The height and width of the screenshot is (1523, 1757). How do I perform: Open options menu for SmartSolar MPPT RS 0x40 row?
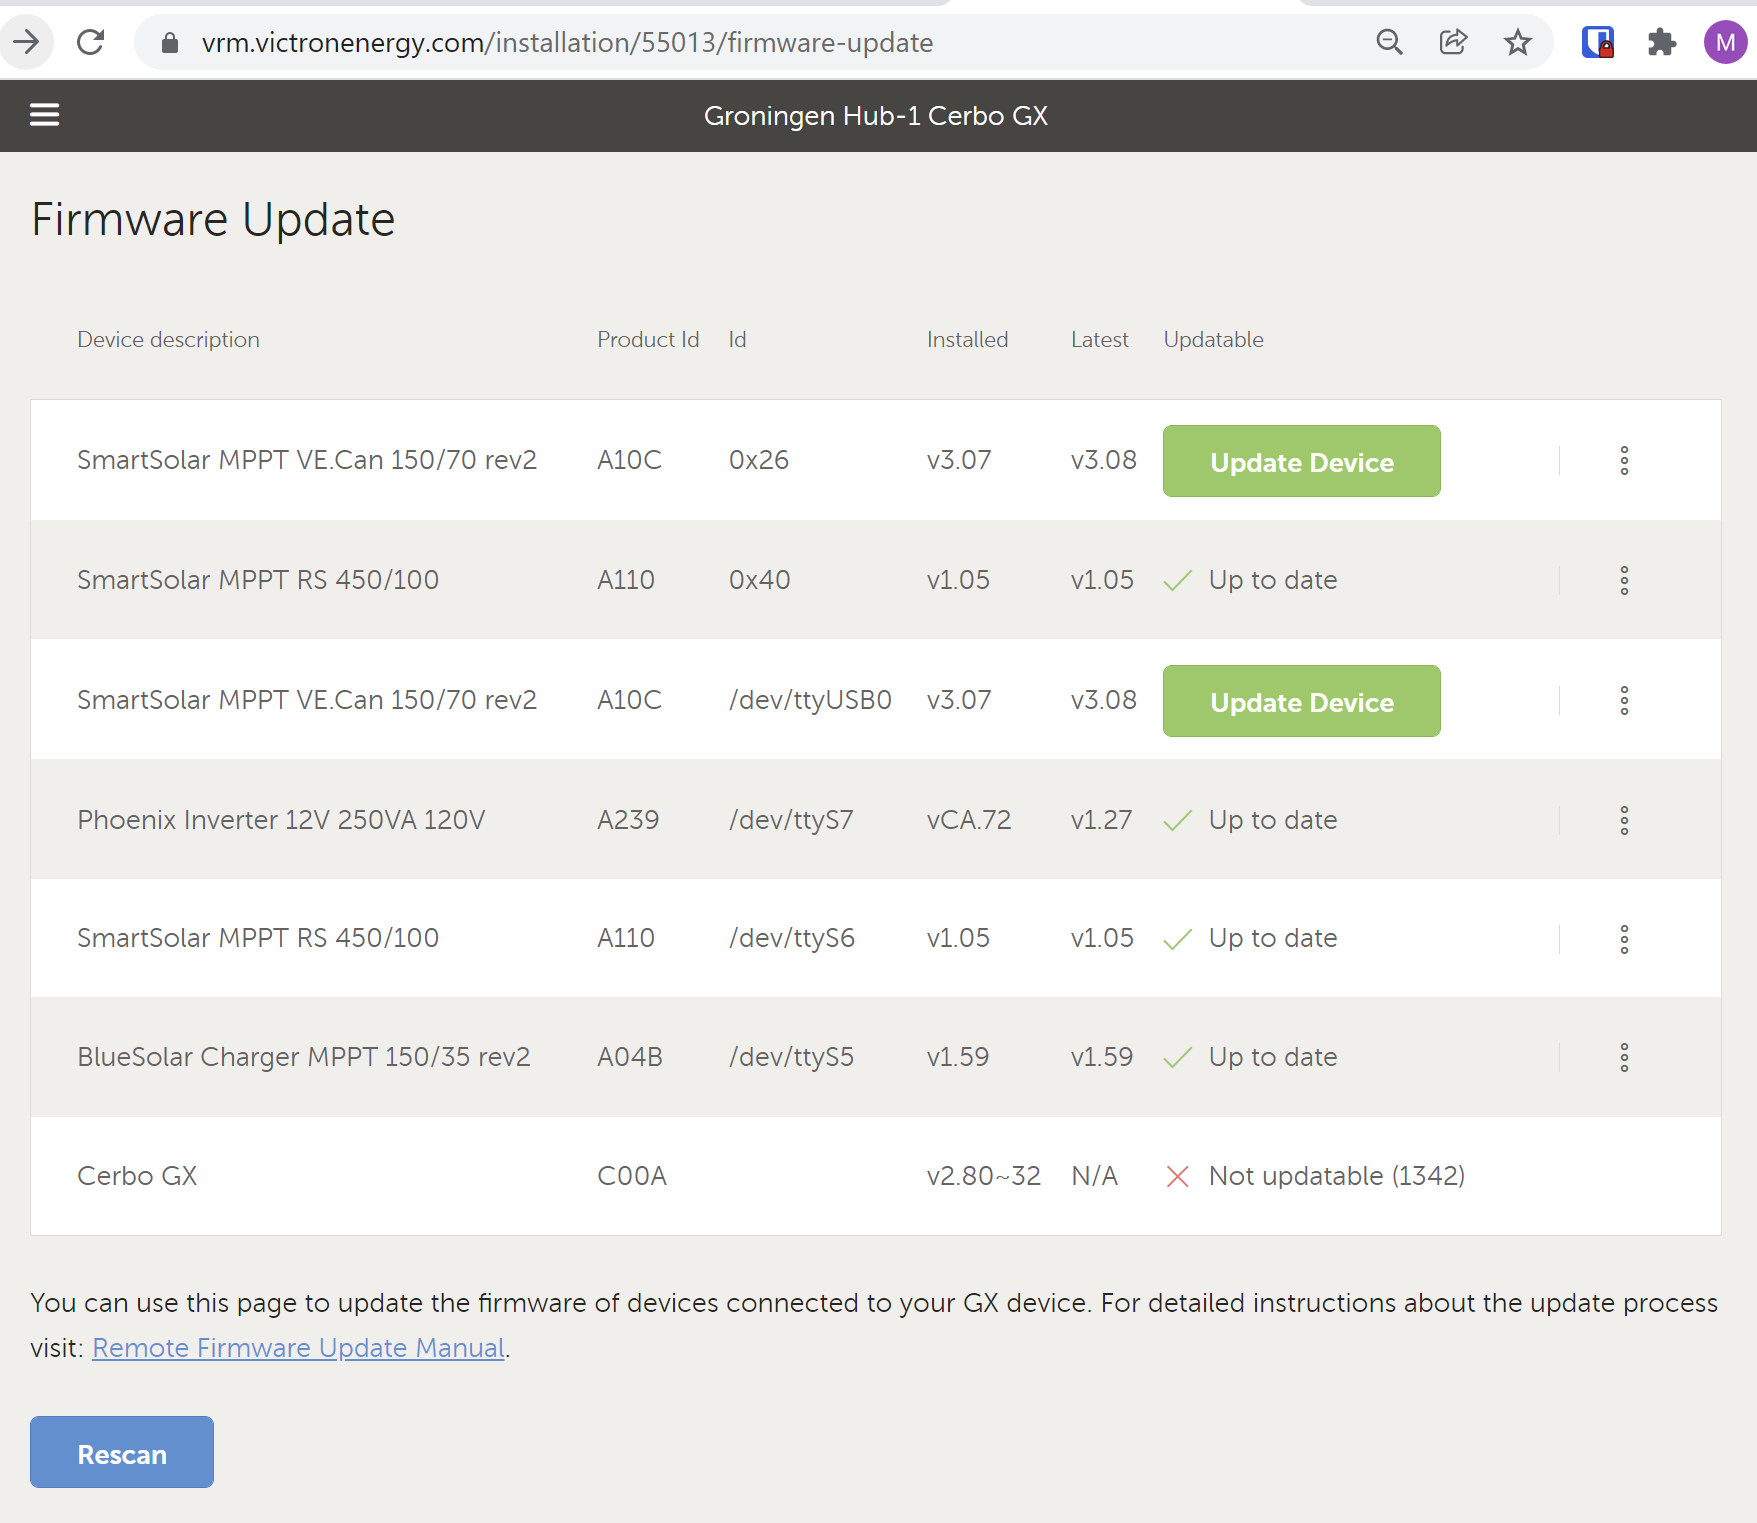1624,580
